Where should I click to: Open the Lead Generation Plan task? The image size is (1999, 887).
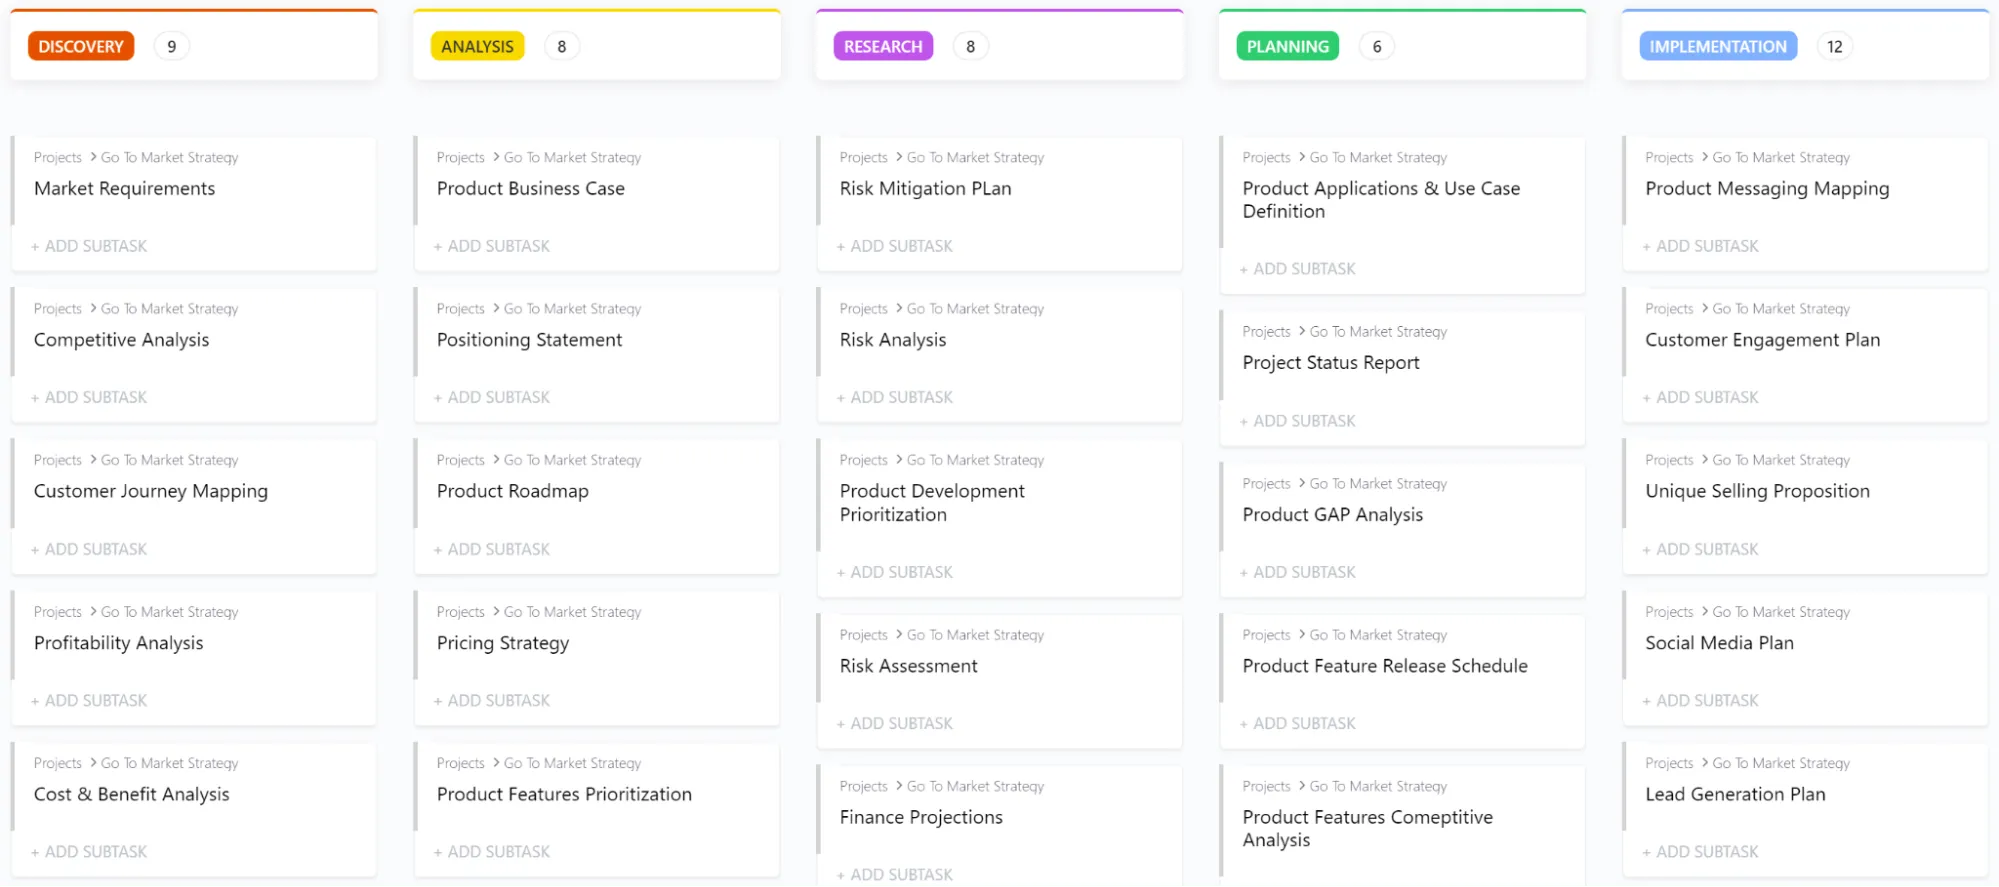[x=1736, y=794]
